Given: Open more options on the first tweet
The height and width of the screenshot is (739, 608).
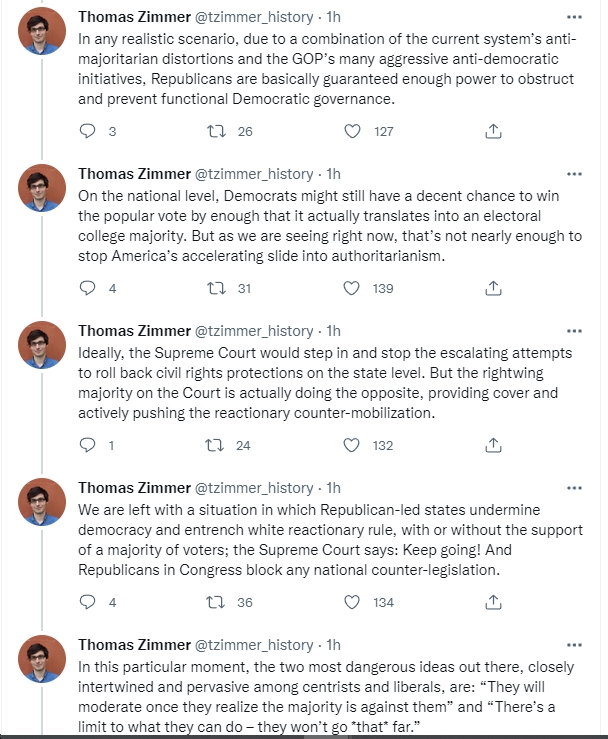Looking at the screenshot, I should click(574, 17).
